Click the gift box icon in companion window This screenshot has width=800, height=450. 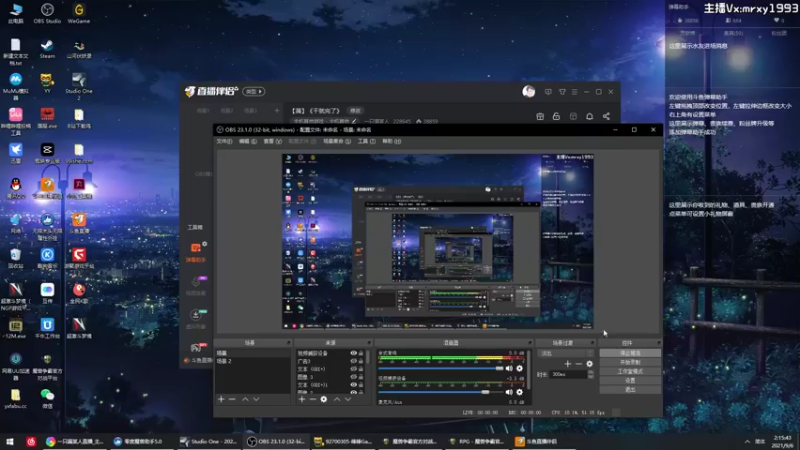(x=540, y=116)
